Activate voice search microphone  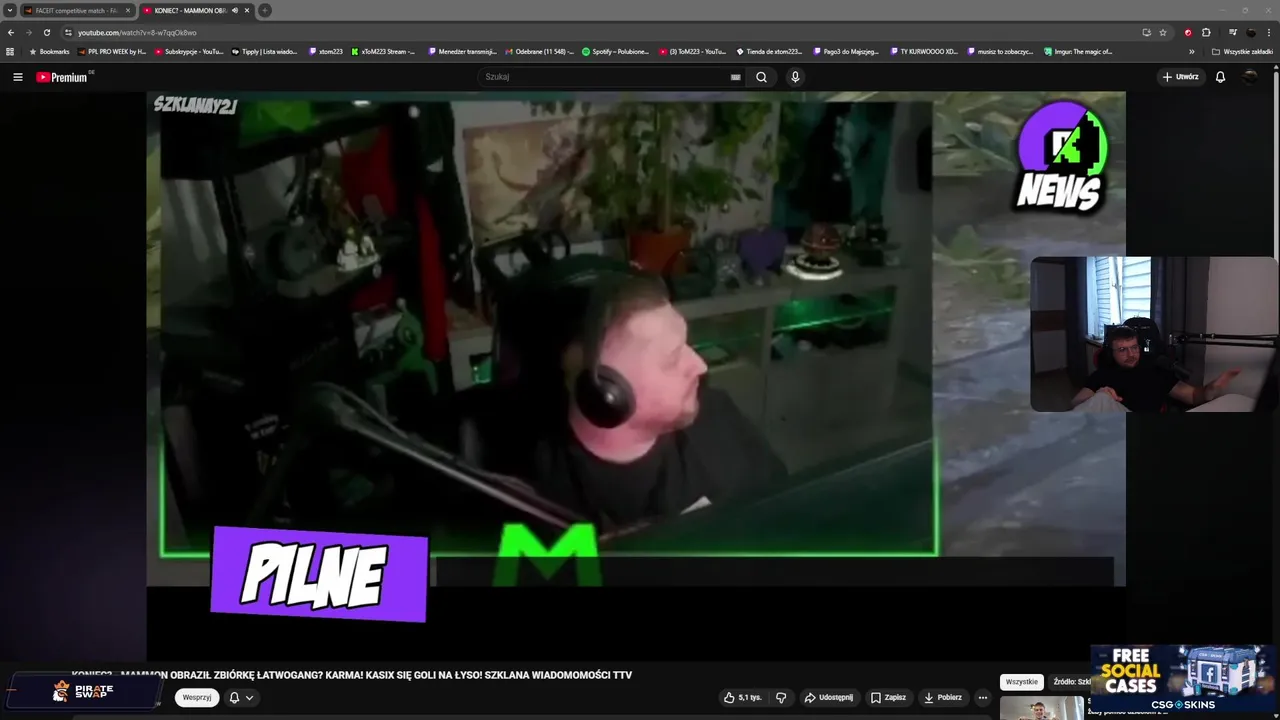pyautogui.click(x=795, y=77)
